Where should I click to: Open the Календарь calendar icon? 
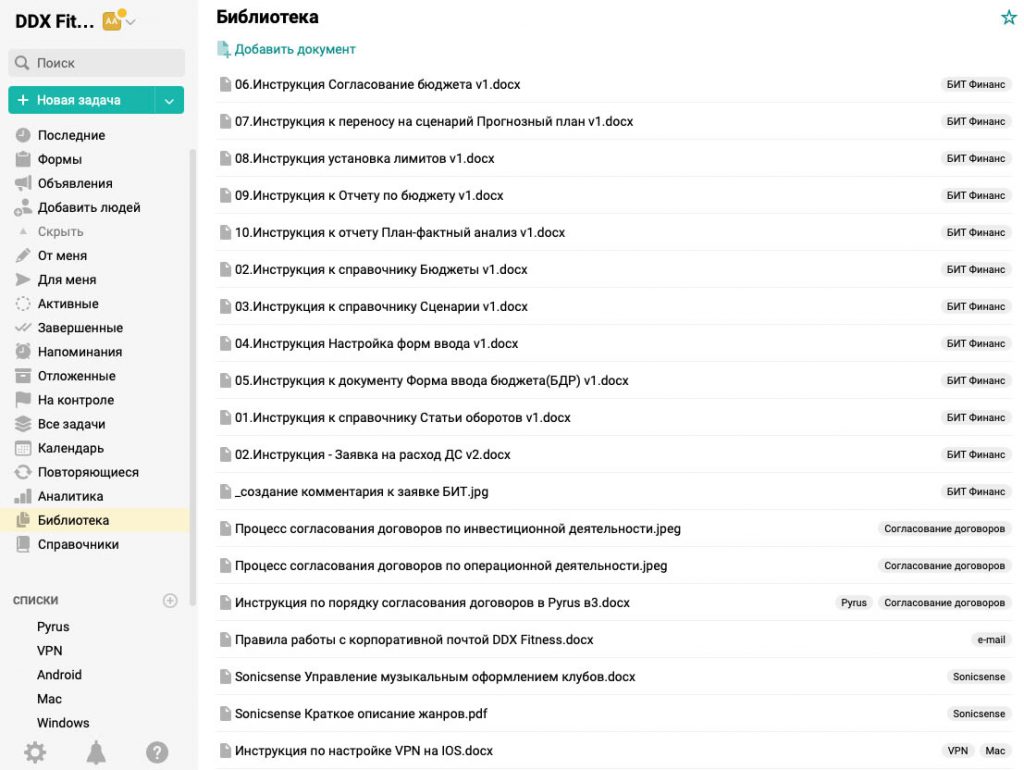click(23, 448)
